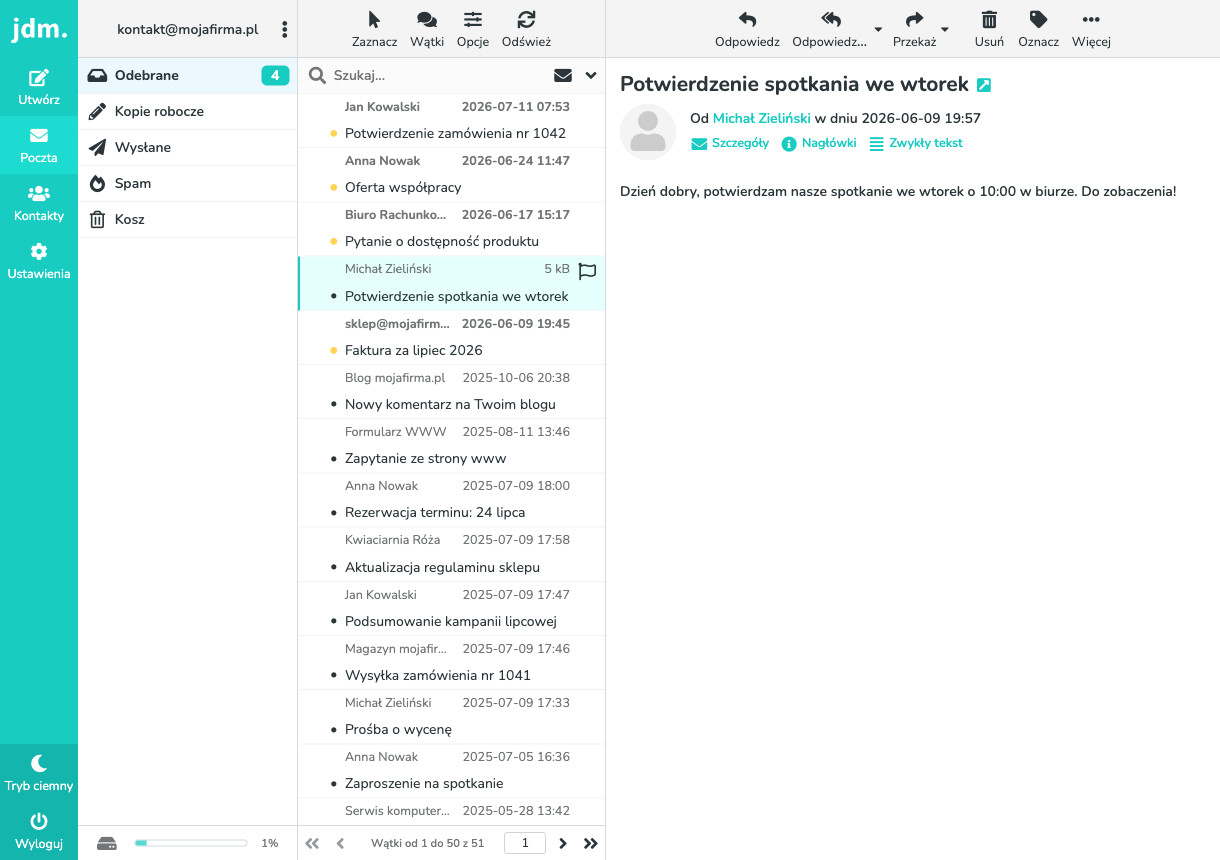Toggle Tryb ciemny dark mode
The width and height of the screenshot is (1220, 860).
[39, 773]
